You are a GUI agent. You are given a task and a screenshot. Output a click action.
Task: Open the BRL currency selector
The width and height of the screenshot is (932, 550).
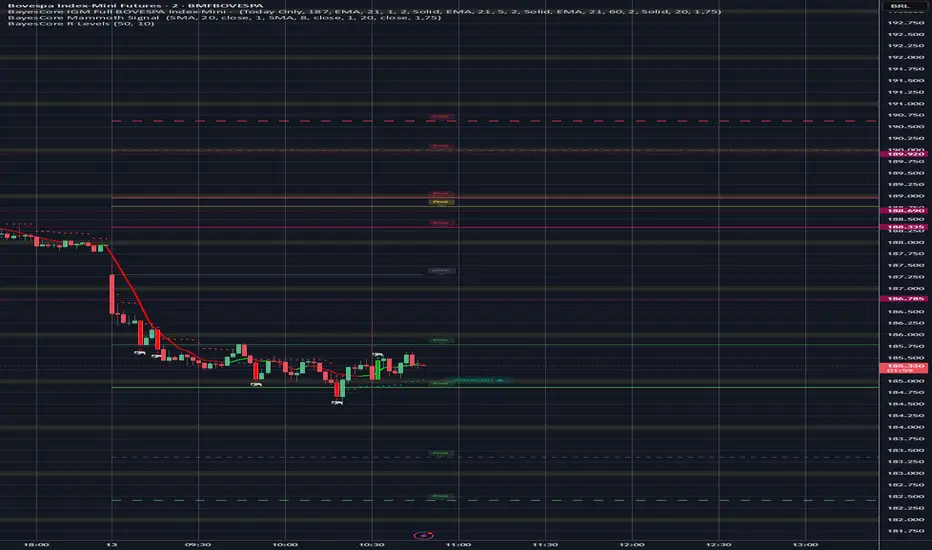click(x=900, y=6)
